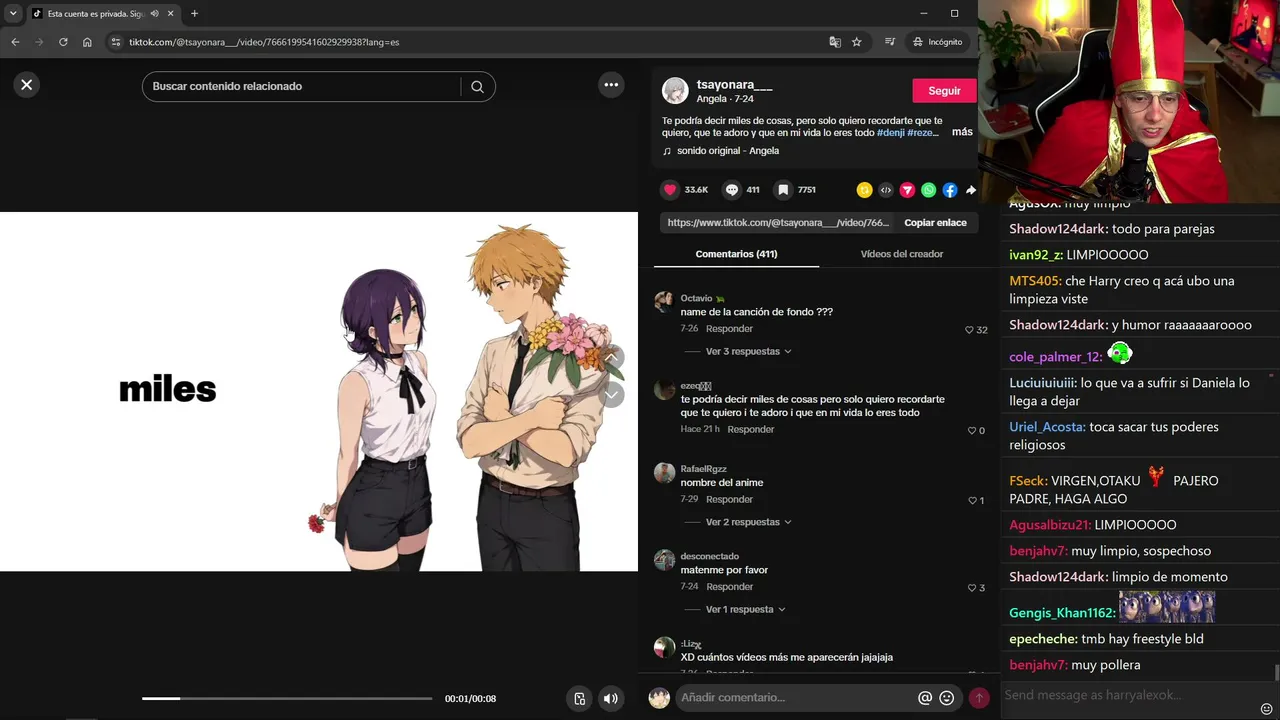The height and width of the screenshot is (720, 1280).
Task: Open the comments bubble icon with 411
Action: [732, 190]
